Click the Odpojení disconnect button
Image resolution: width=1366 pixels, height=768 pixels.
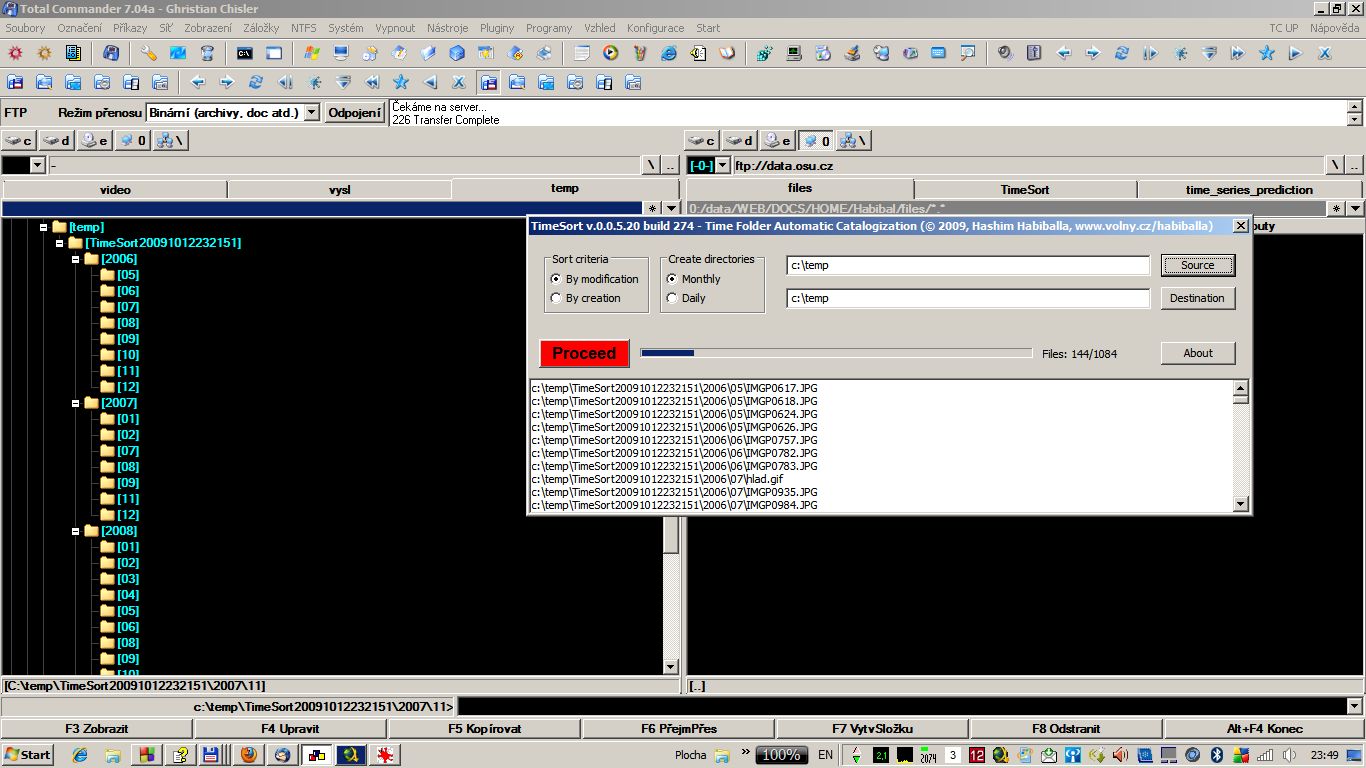(355, 113)
